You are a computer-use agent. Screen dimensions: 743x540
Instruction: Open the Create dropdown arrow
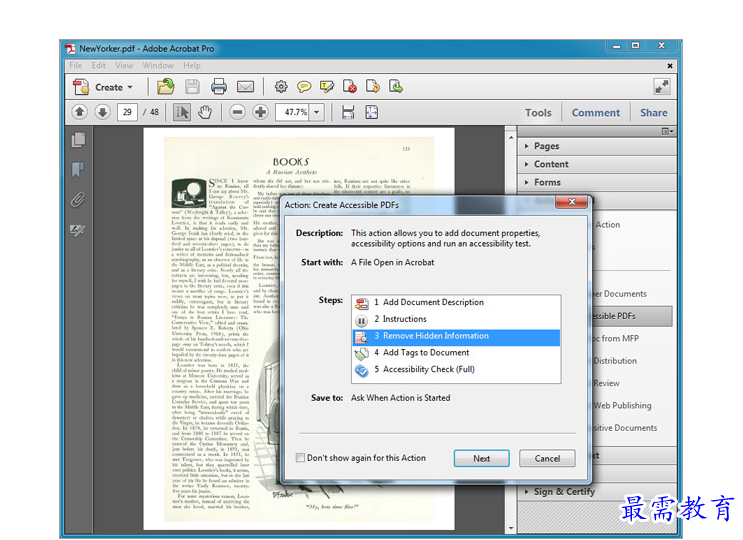(130, 88)
